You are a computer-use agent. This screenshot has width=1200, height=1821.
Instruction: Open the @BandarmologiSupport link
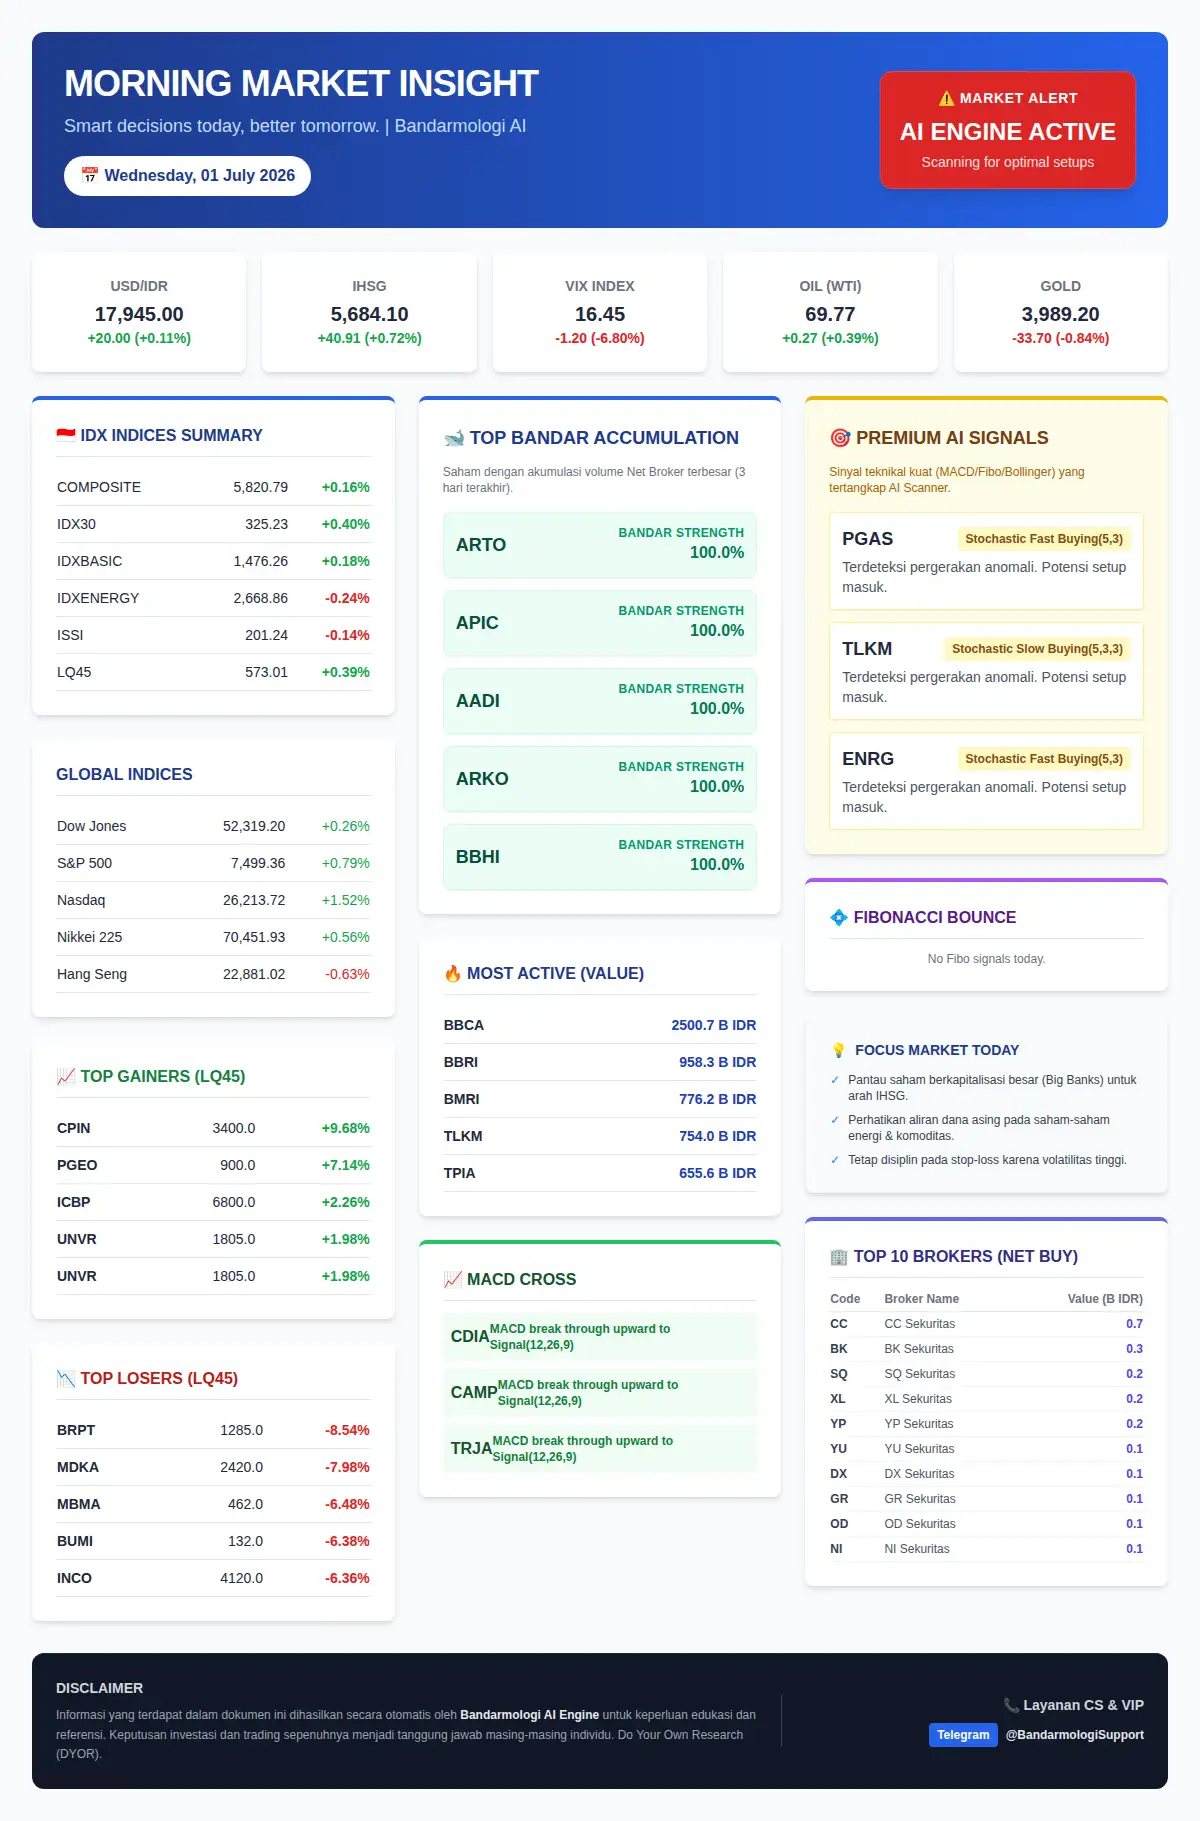tap(1074, 1735)
